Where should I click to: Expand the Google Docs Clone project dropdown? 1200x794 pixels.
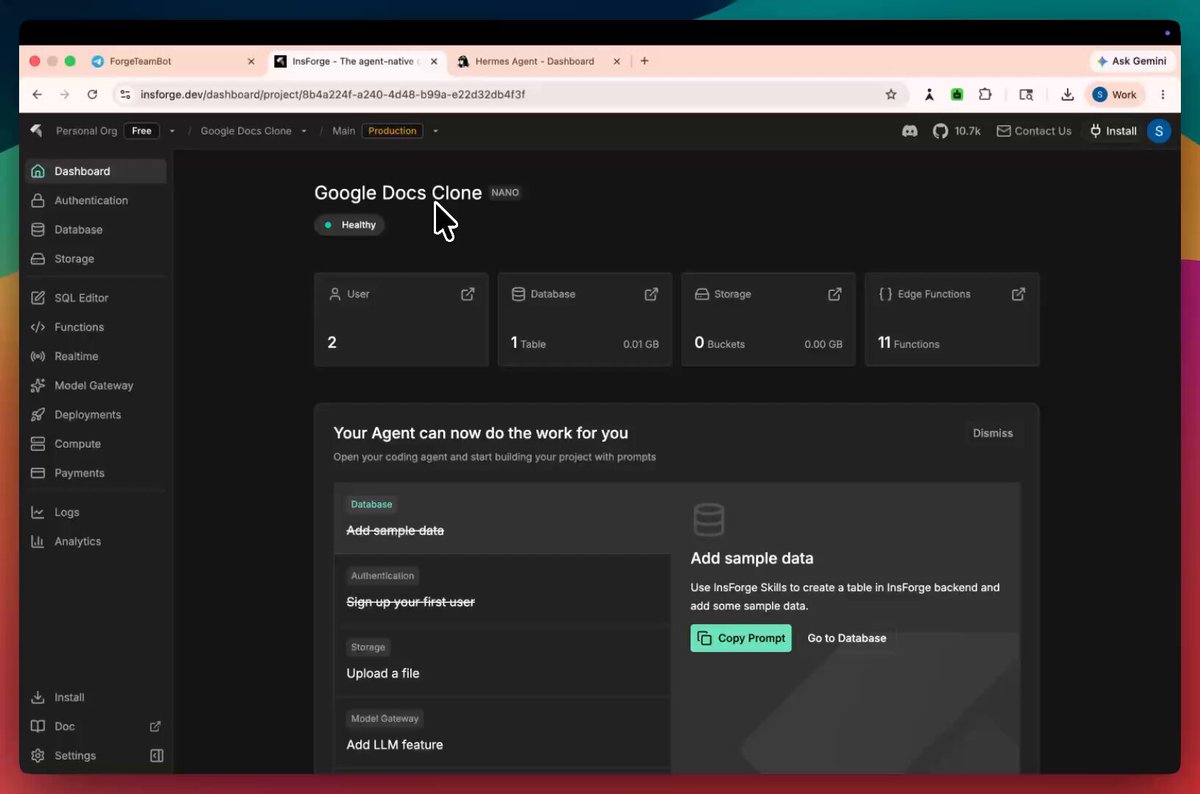tap(304, 131)
